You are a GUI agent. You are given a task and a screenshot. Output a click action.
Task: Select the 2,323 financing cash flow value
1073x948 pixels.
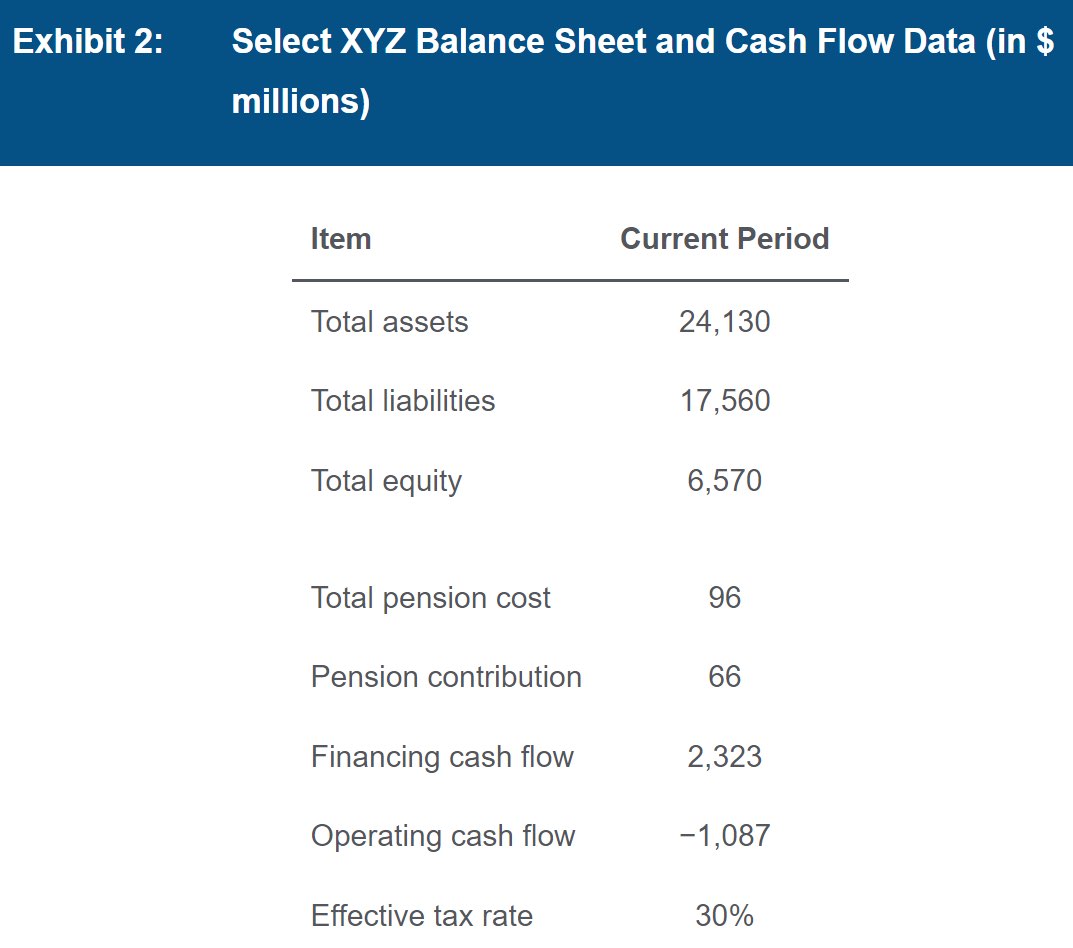[724, 757]
